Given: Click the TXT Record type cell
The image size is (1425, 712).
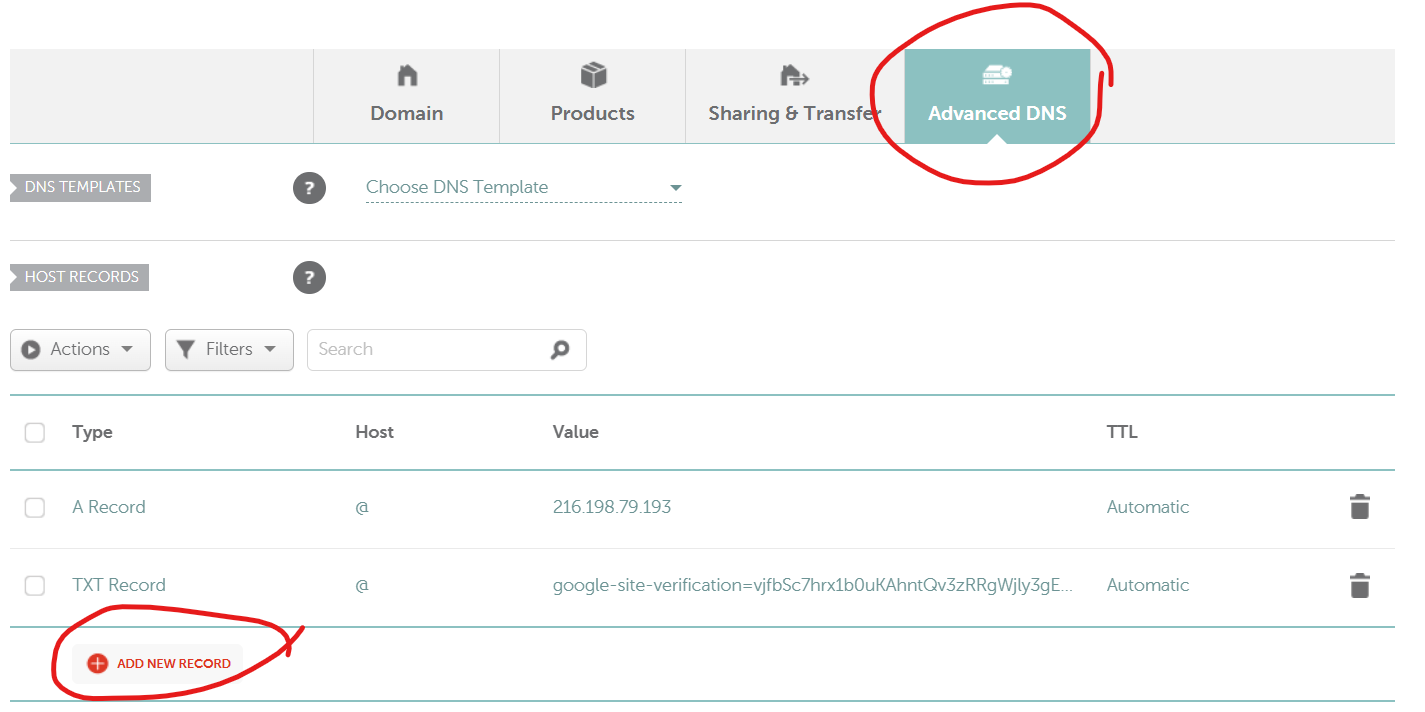Looking at the screenshot, I should (x=119, y=585).
